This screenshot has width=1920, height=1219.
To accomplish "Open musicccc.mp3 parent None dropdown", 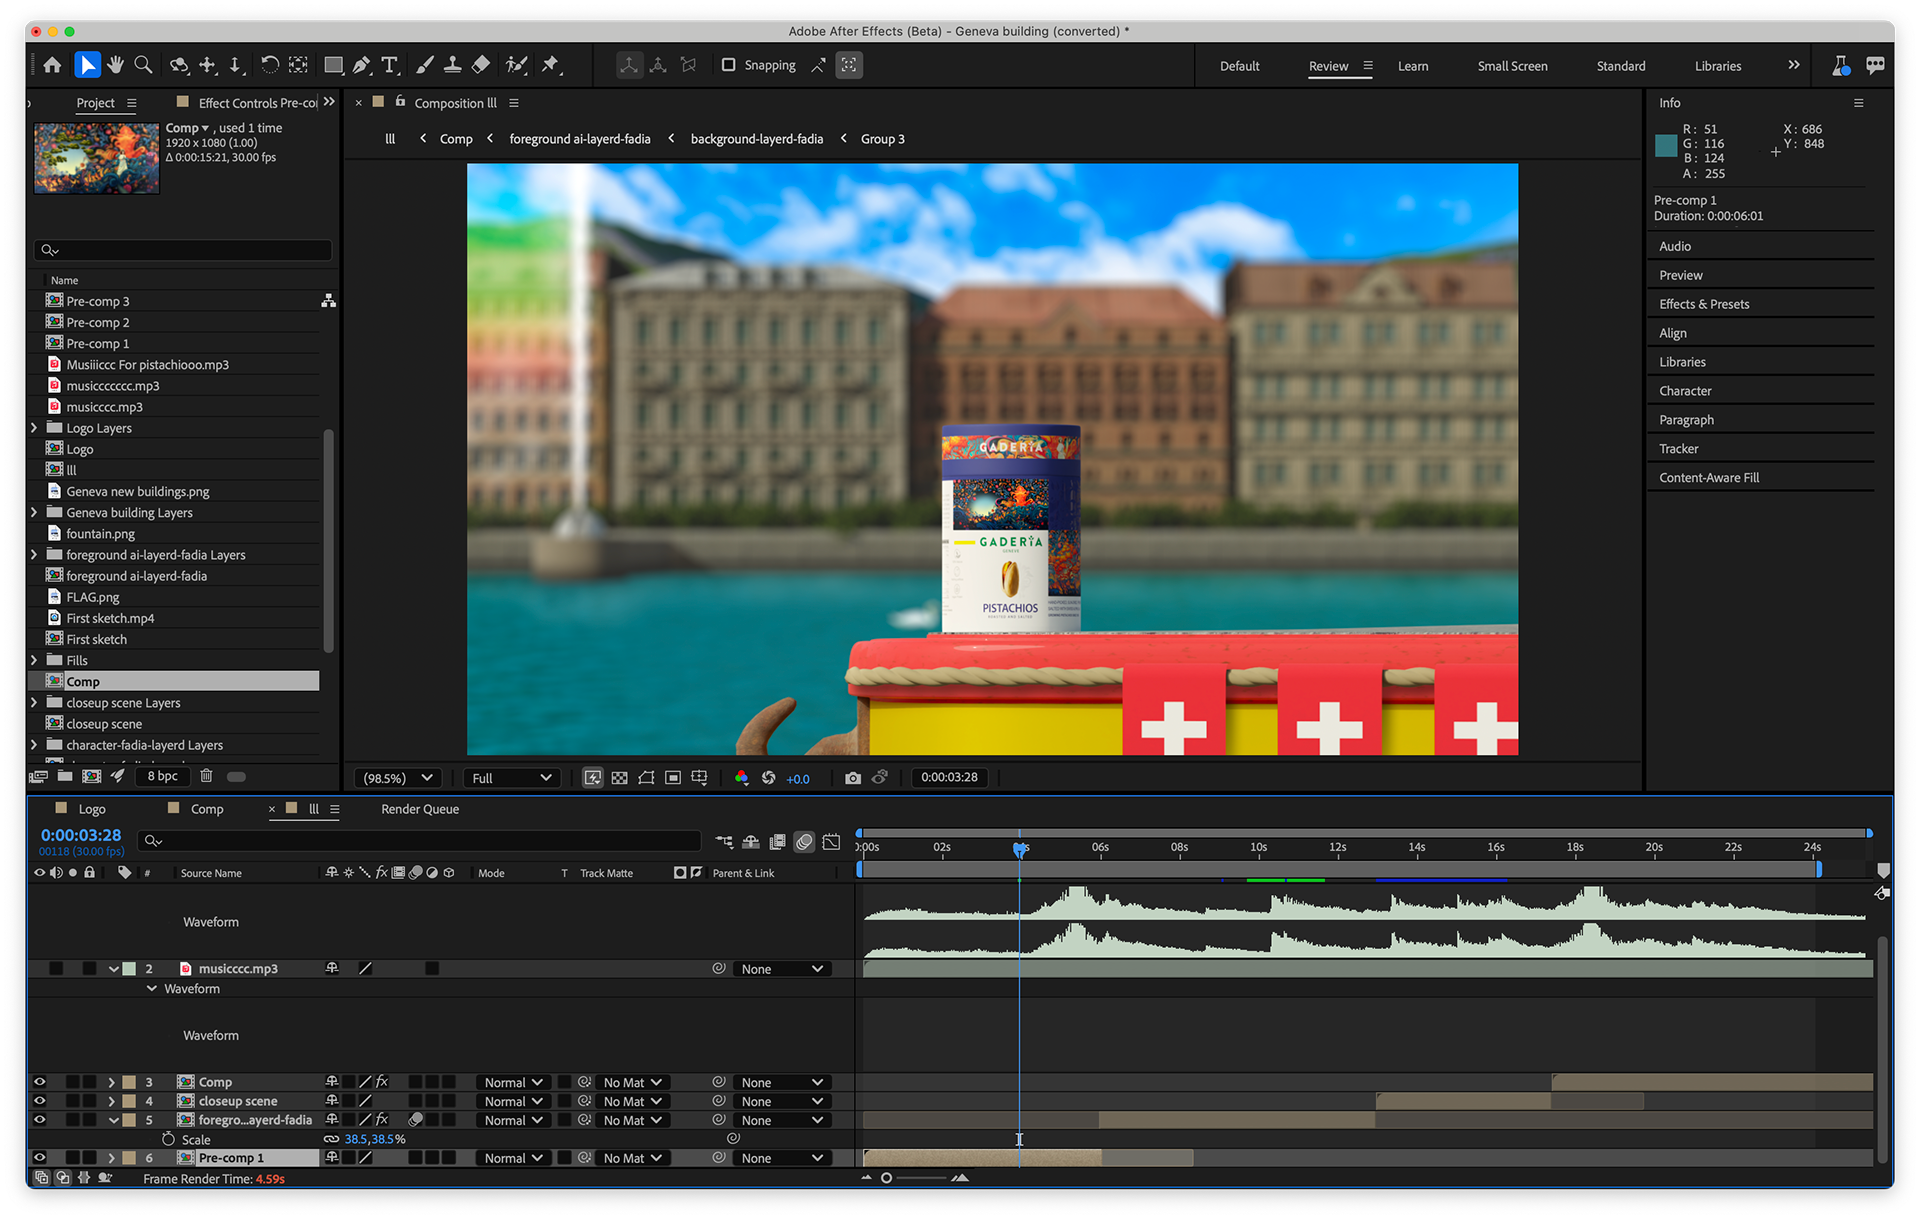I will click(782, 969).
